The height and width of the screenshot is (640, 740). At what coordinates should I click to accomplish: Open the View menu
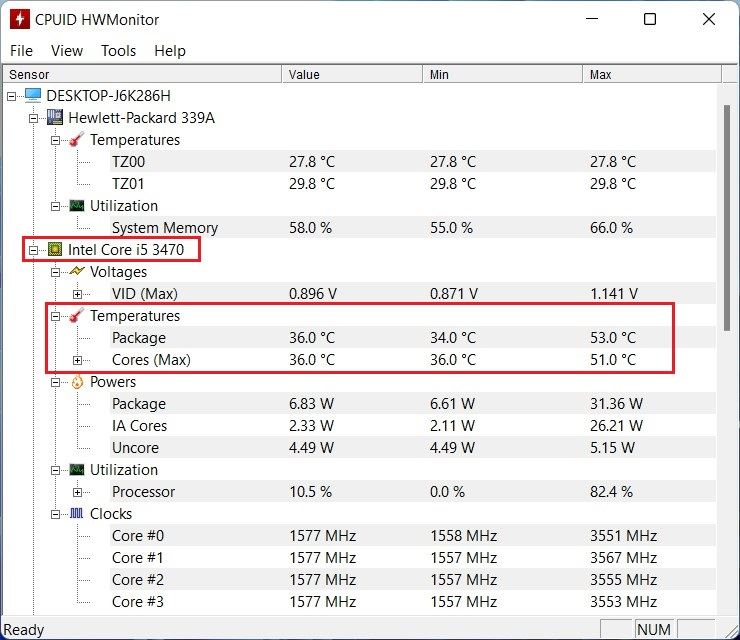click(67, 51)
